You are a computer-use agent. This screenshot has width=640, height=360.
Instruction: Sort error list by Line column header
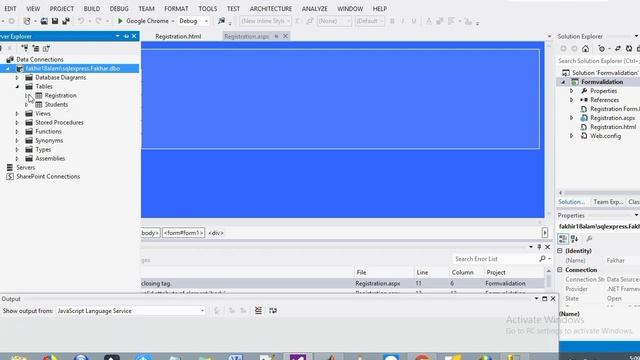pyautogui.click(x=422, y=272)
